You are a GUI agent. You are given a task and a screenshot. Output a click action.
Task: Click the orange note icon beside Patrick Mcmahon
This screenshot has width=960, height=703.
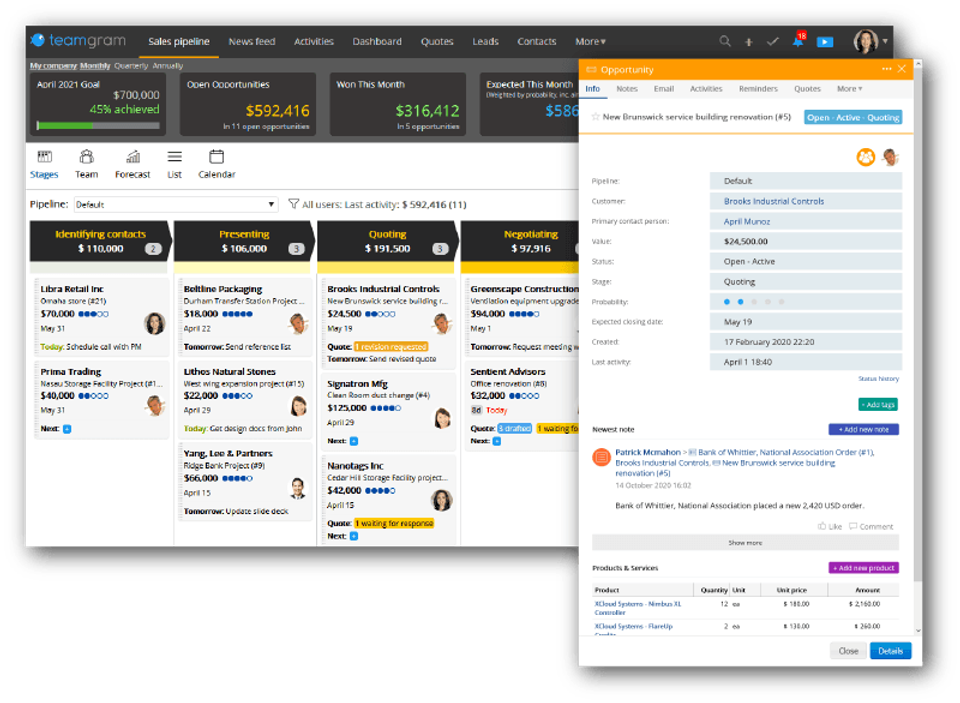coord(602,457)
